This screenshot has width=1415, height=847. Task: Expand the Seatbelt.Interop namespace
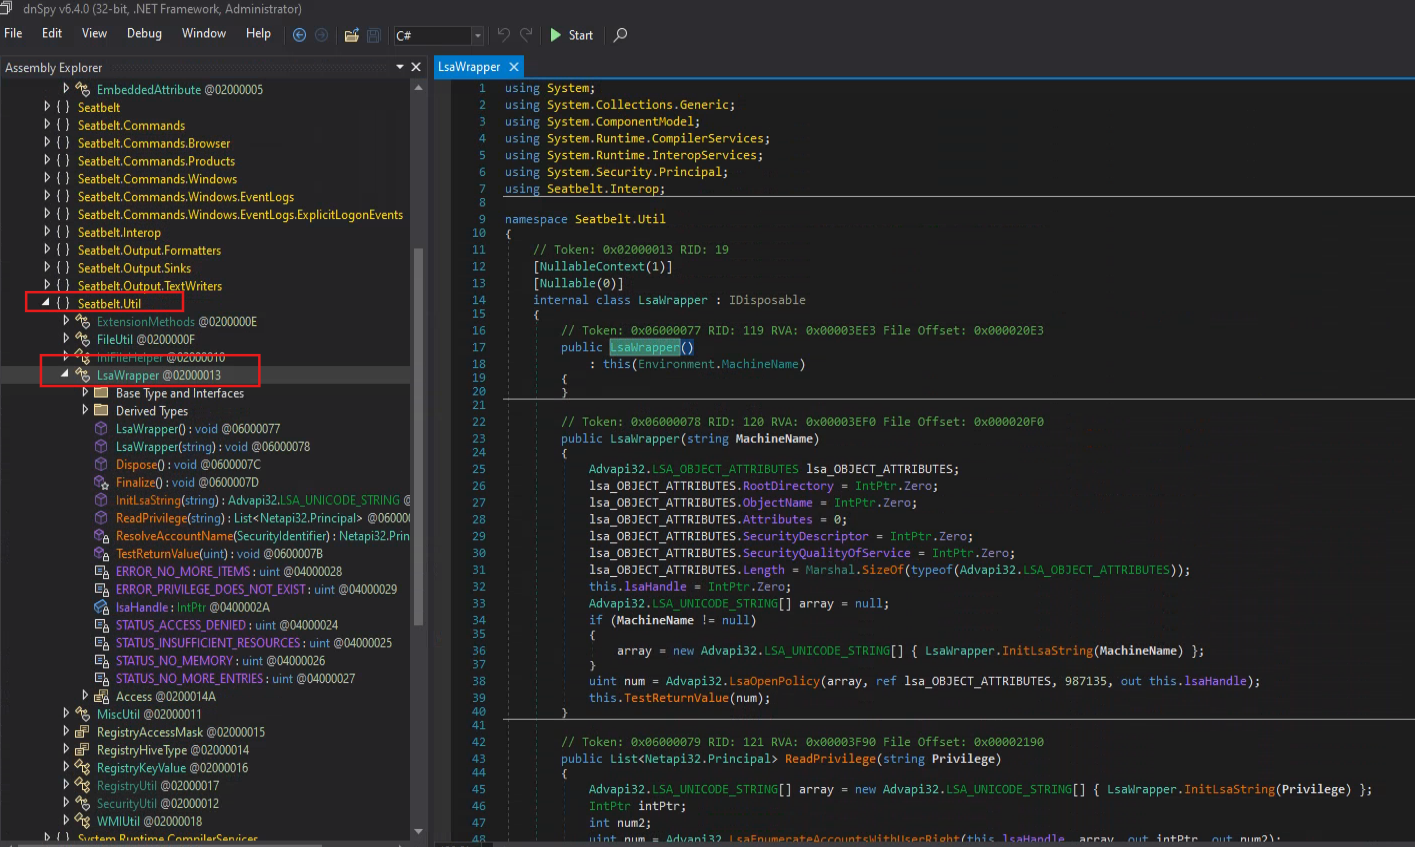click(47, 232)
